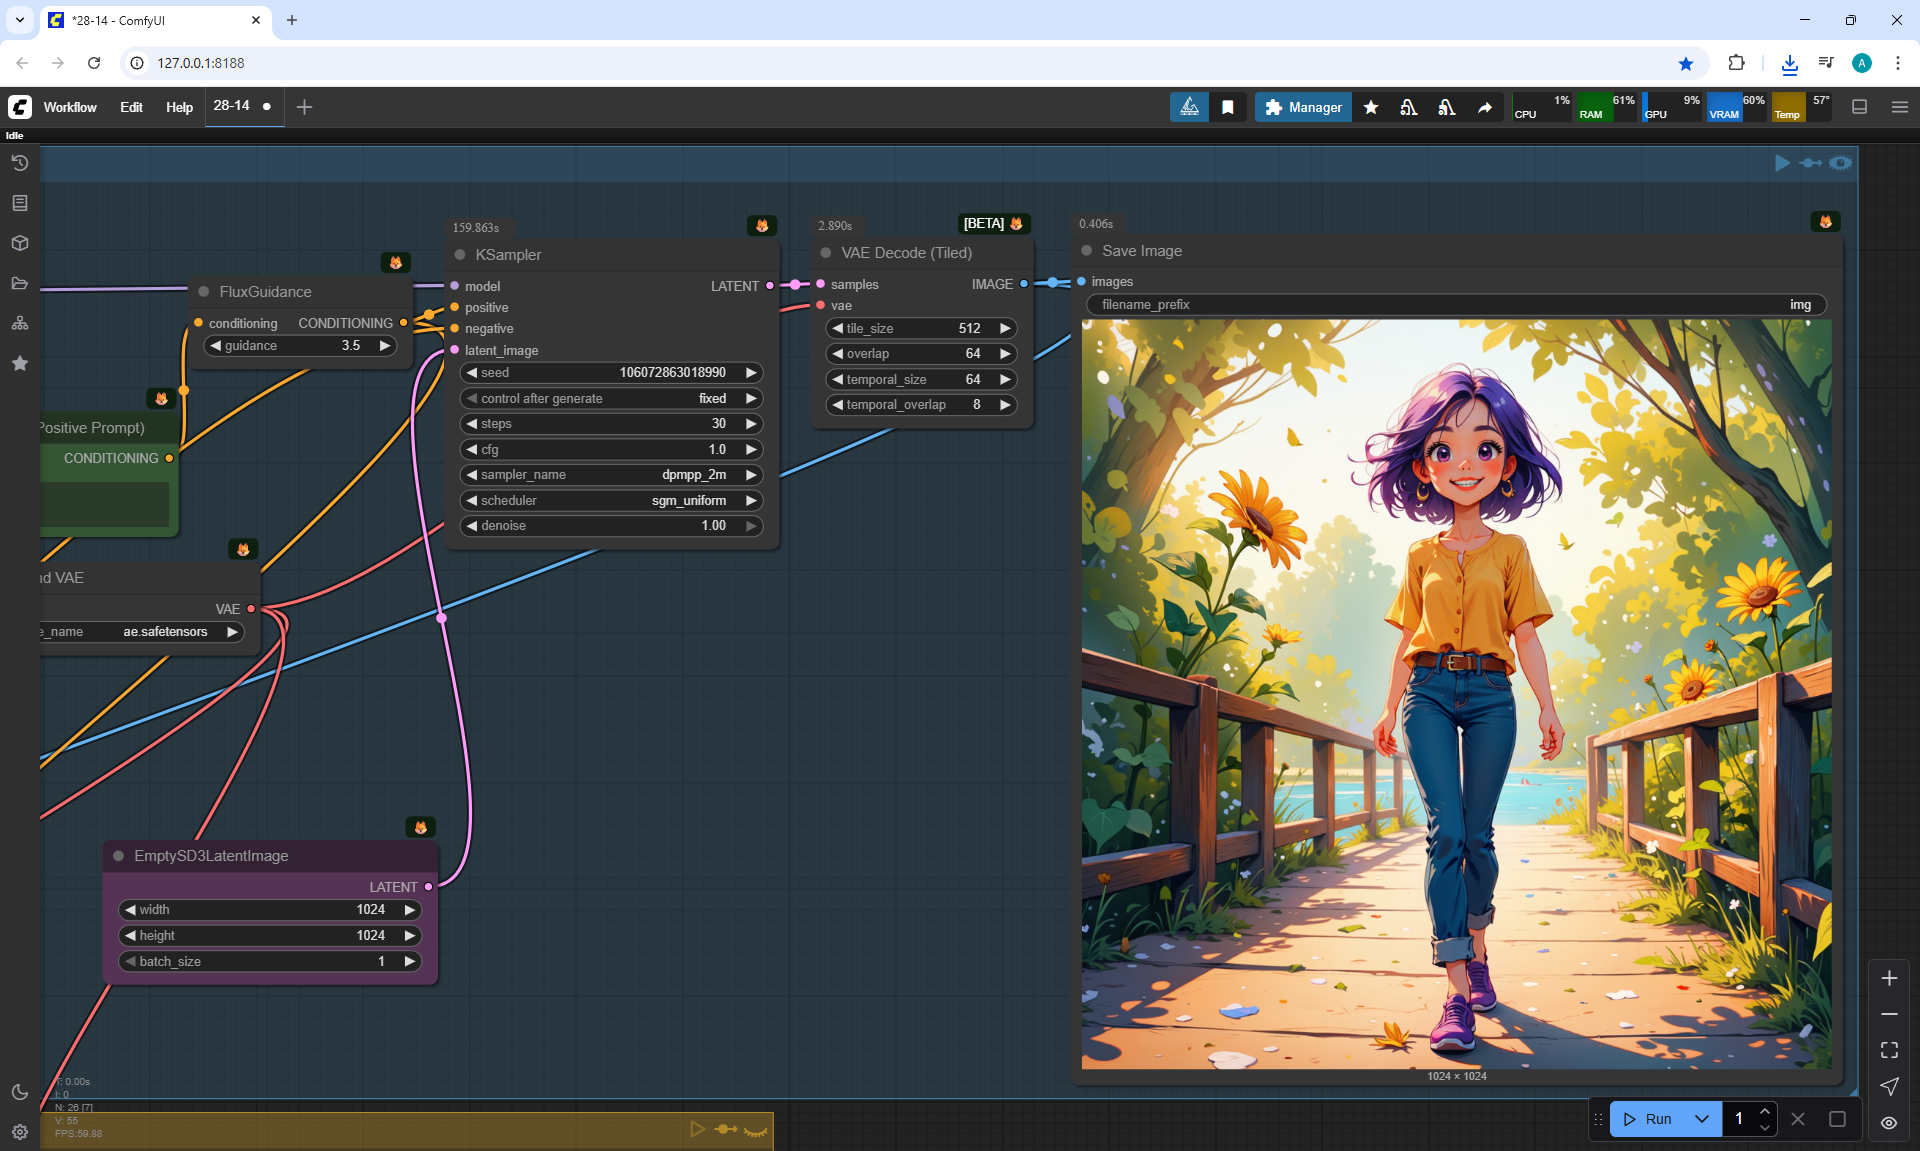Open the Workflow menu
Screen dimensions: 1920x1151
coord(70,107)
